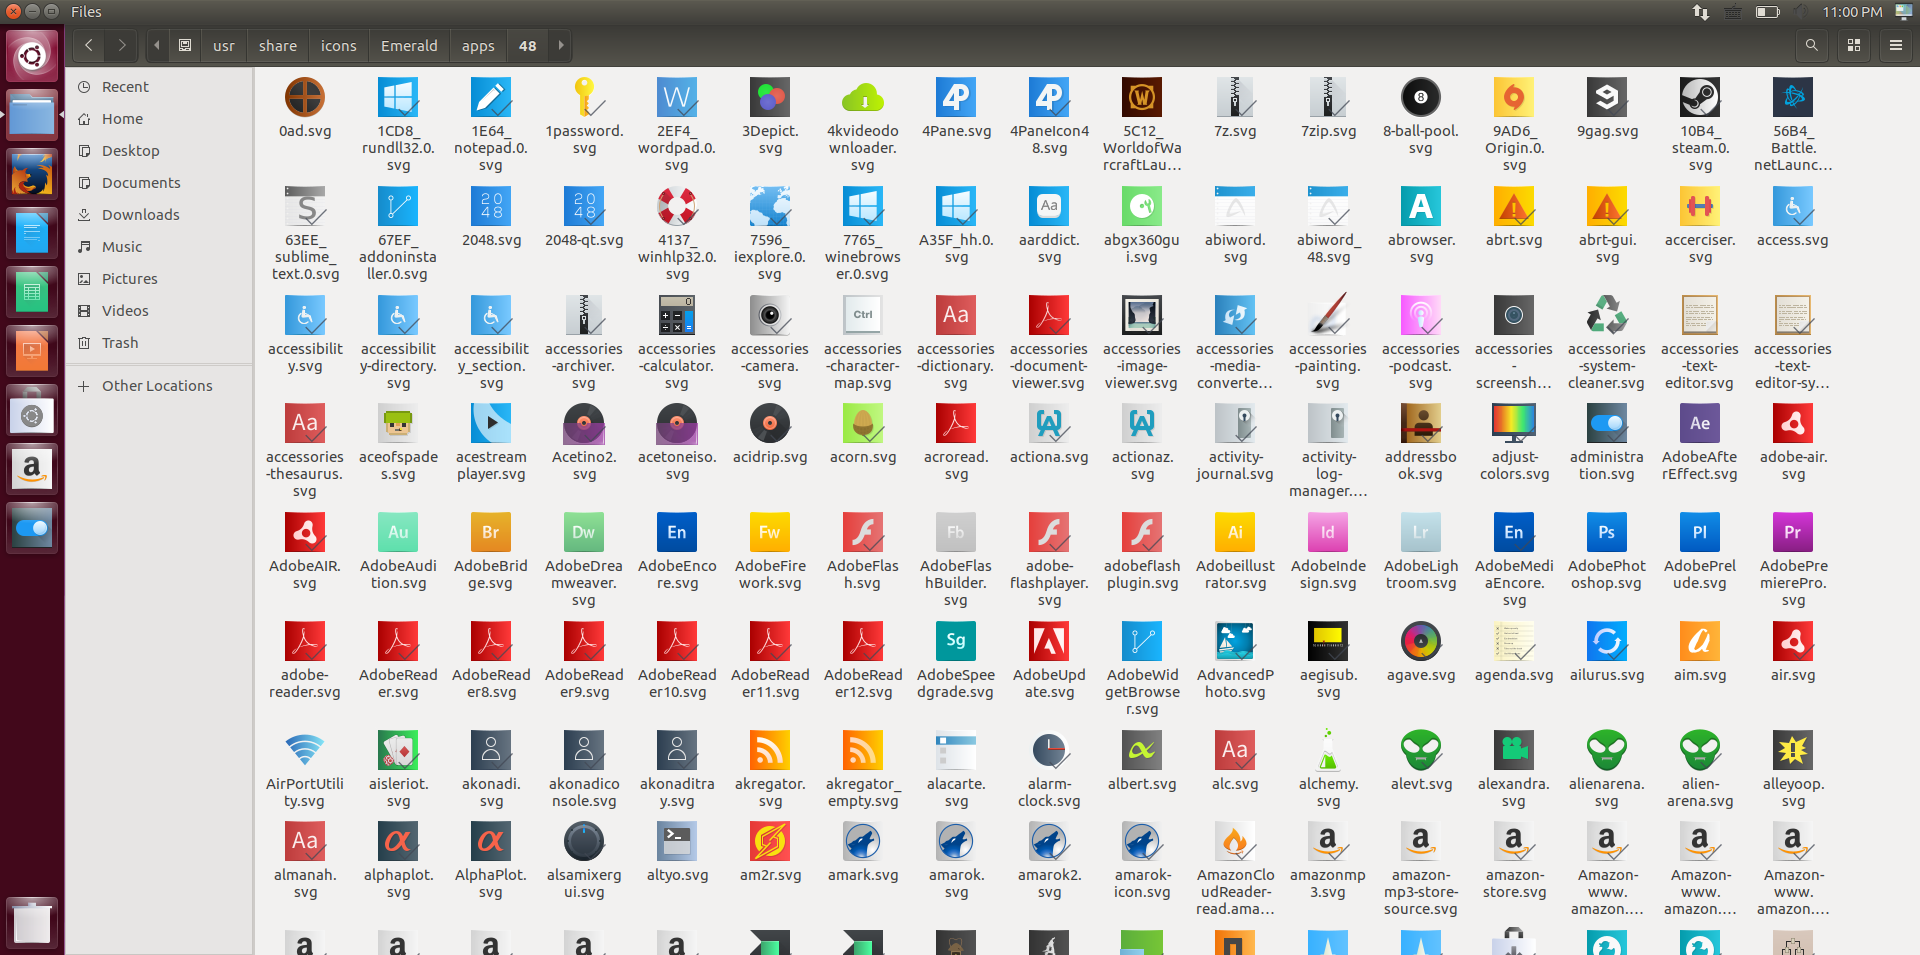Navigate to the Emerald path segment
Viewport: 1920px width, 955px height.
[x=409, y=45]
